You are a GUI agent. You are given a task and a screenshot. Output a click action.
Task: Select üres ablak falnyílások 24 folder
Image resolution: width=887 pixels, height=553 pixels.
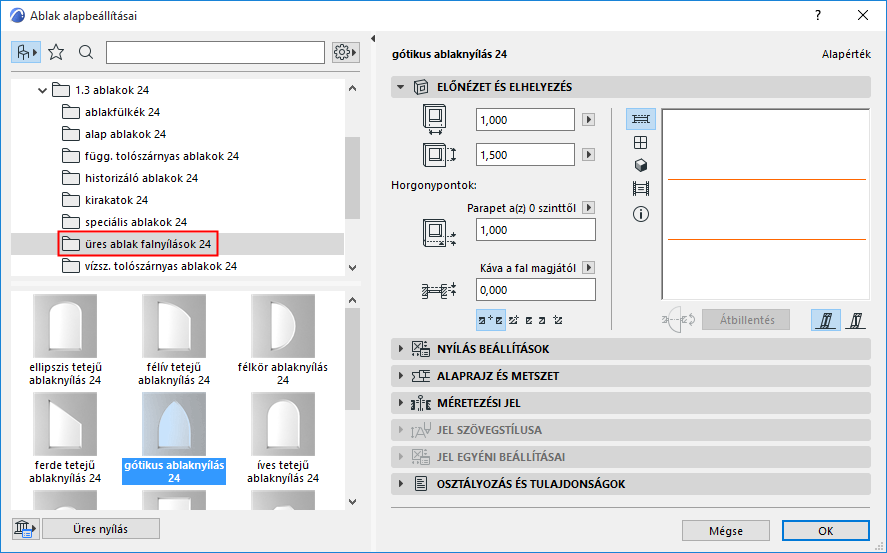click(138, 244)
